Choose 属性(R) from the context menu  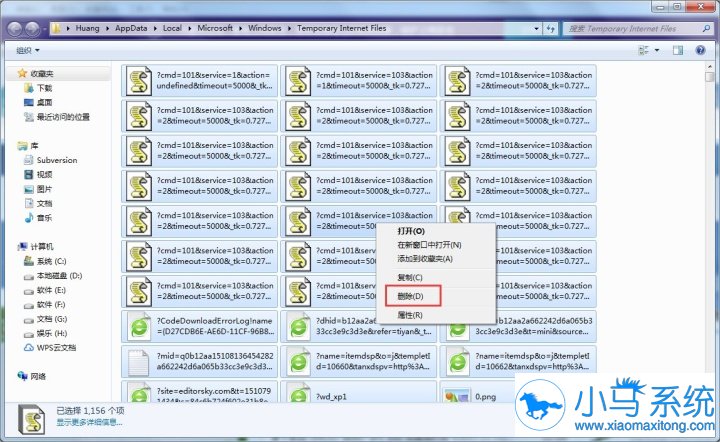tap(435, 315)
